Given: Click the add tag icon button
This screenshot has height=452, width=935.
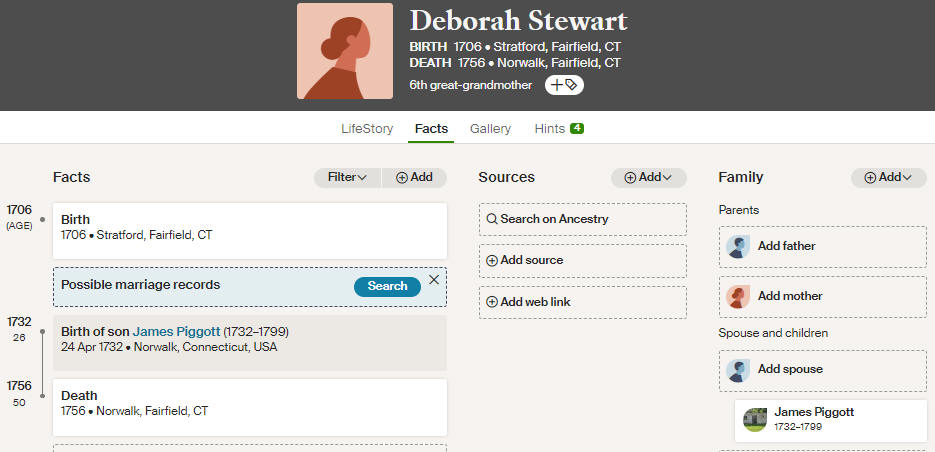Looking at the screenshot, I should pyautogui.click(x=564, y=85).
